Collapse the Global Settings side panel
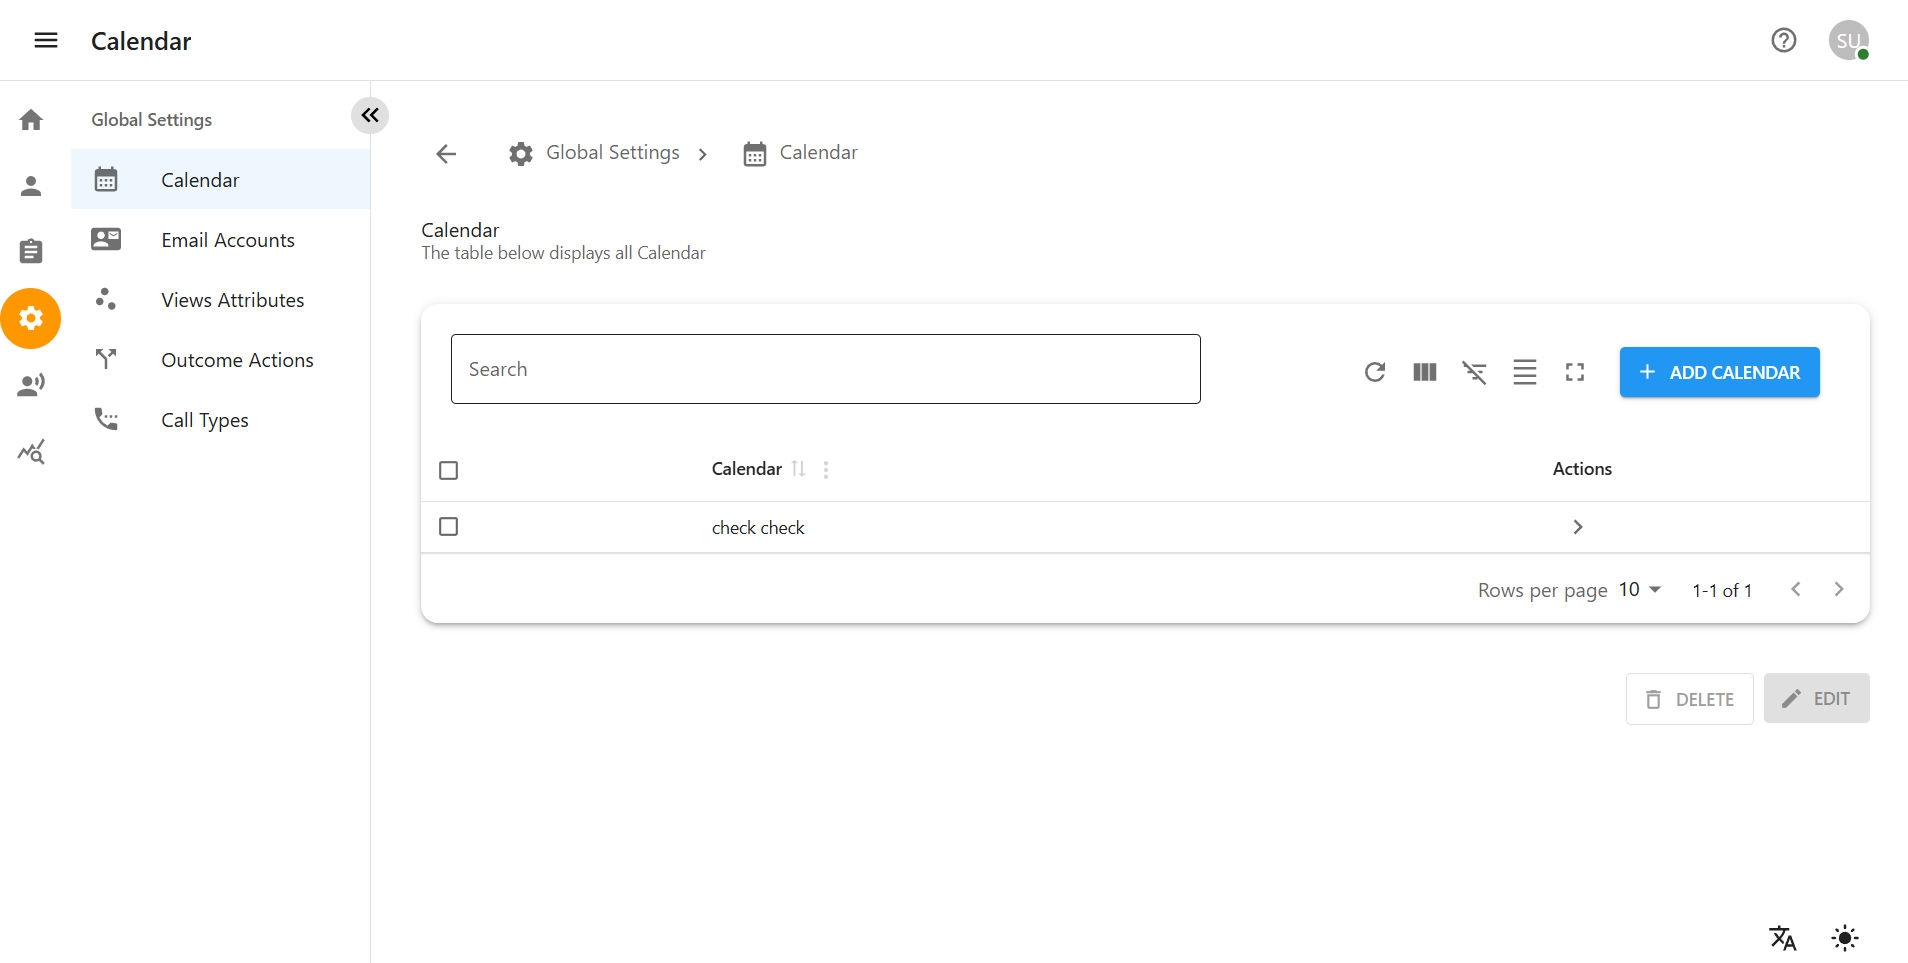Image resolution: width=1908 pixels, height=963 pixels. pyautogui.click(x=370, y=115)
